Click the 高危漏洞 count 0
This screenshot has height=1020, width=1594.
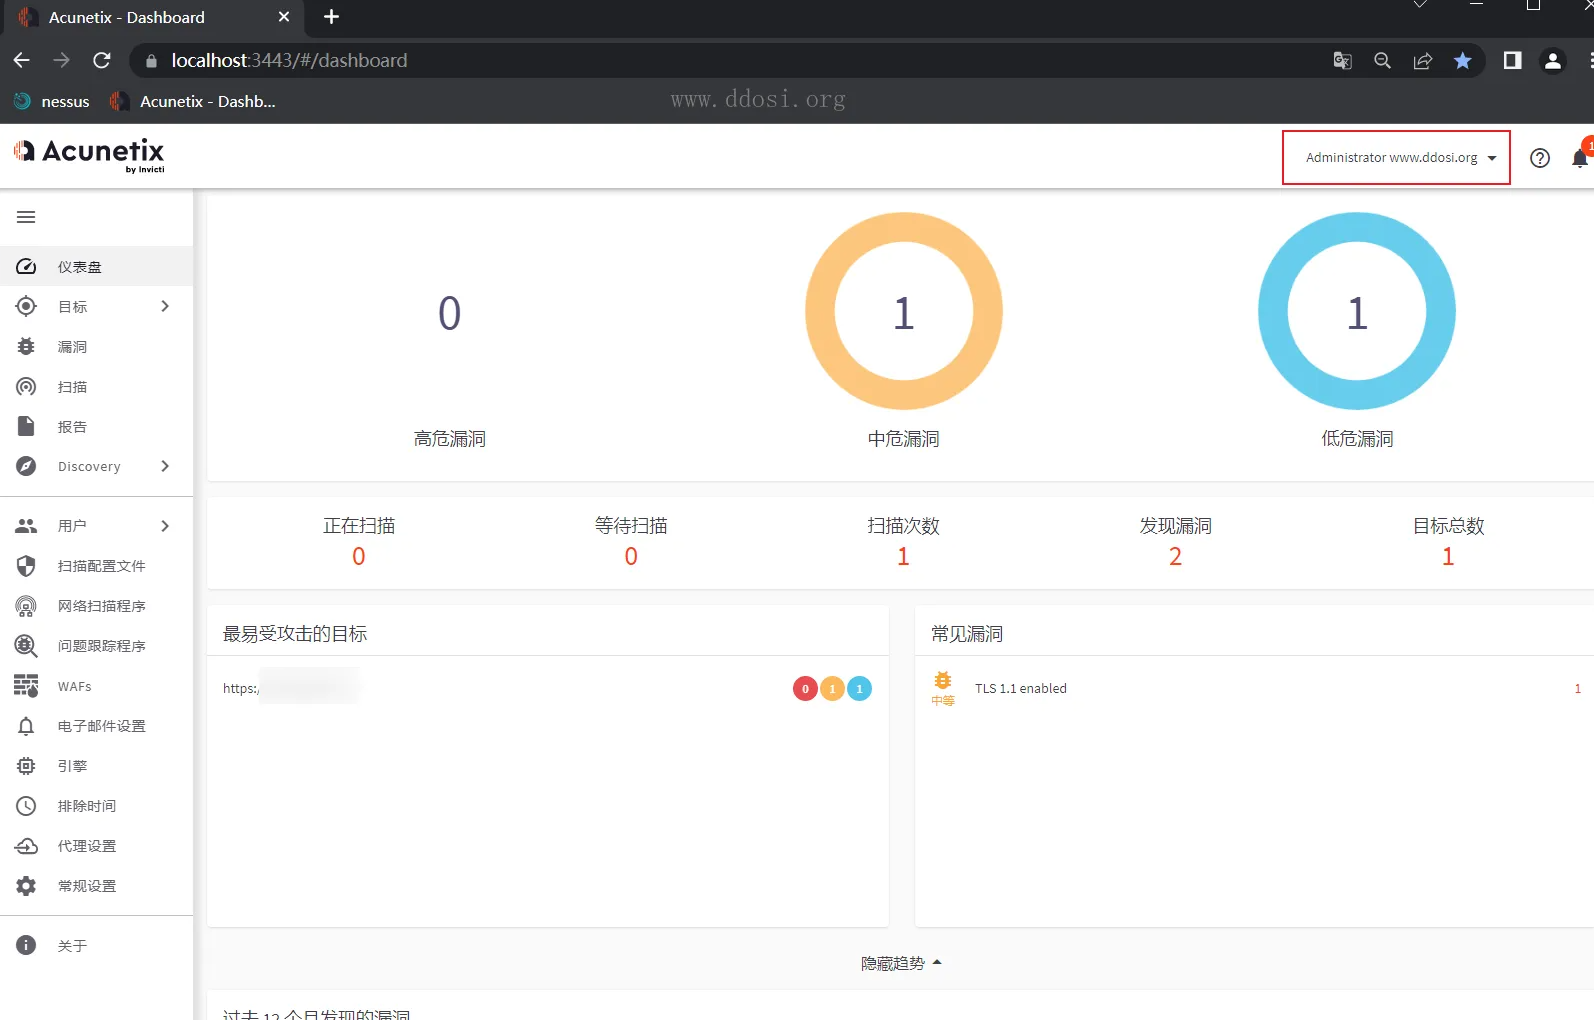(450, 314)
